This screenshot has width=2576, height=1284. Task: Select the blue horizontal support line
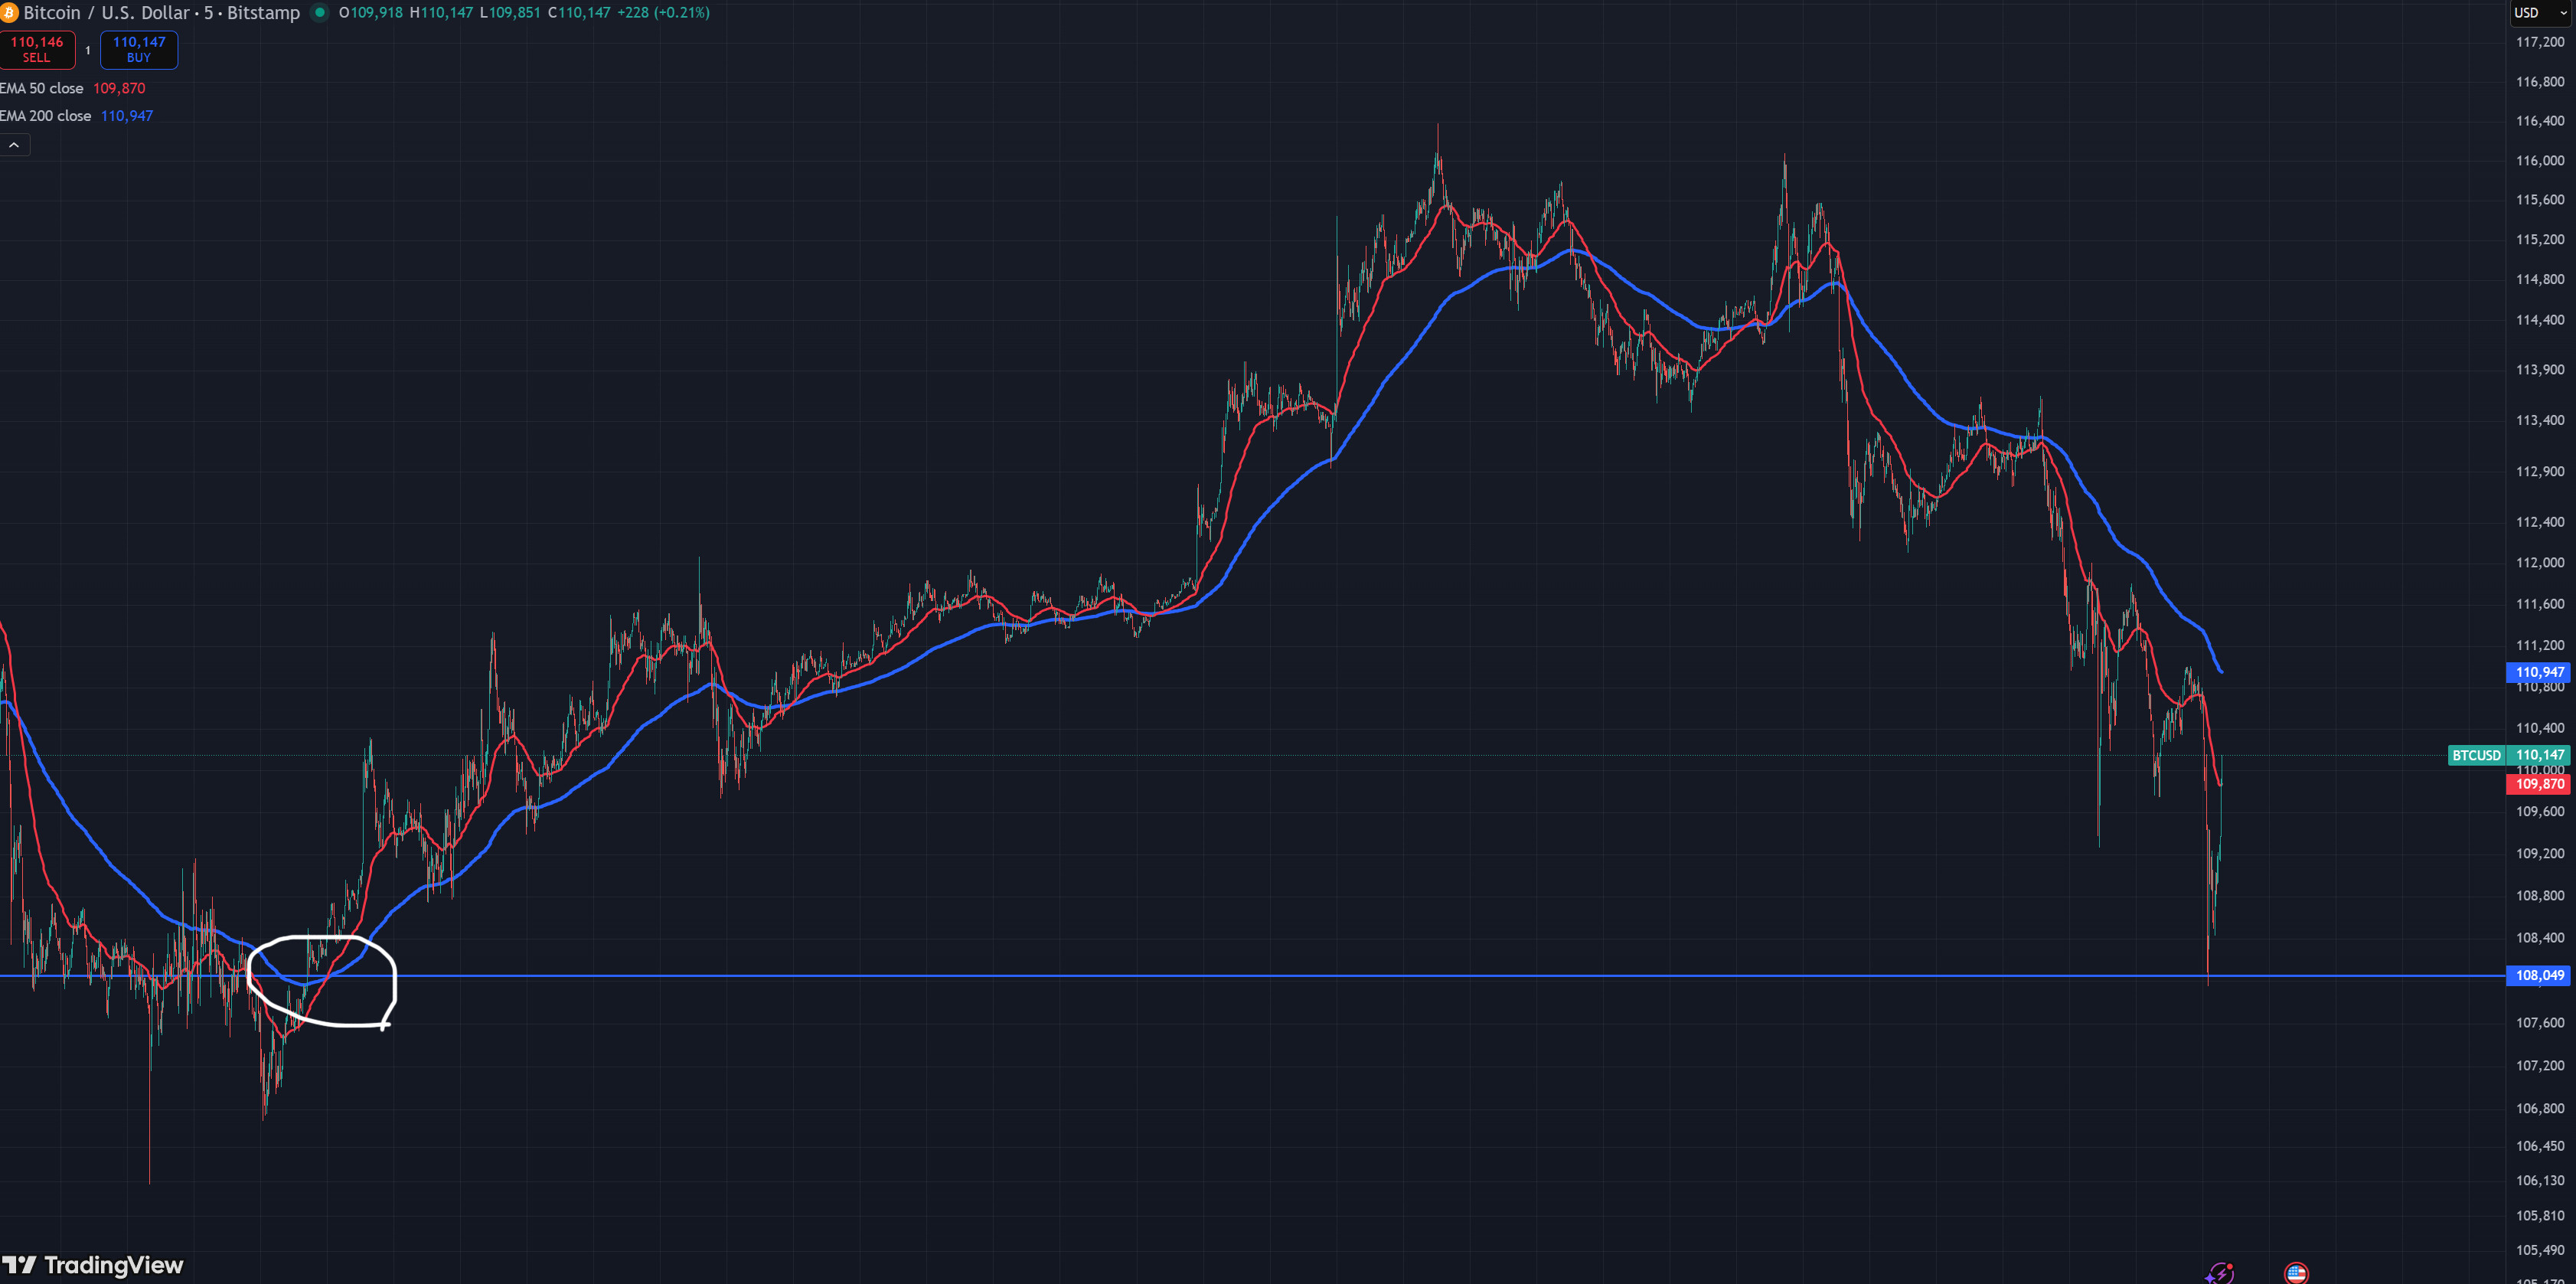tap(1200, 975)
